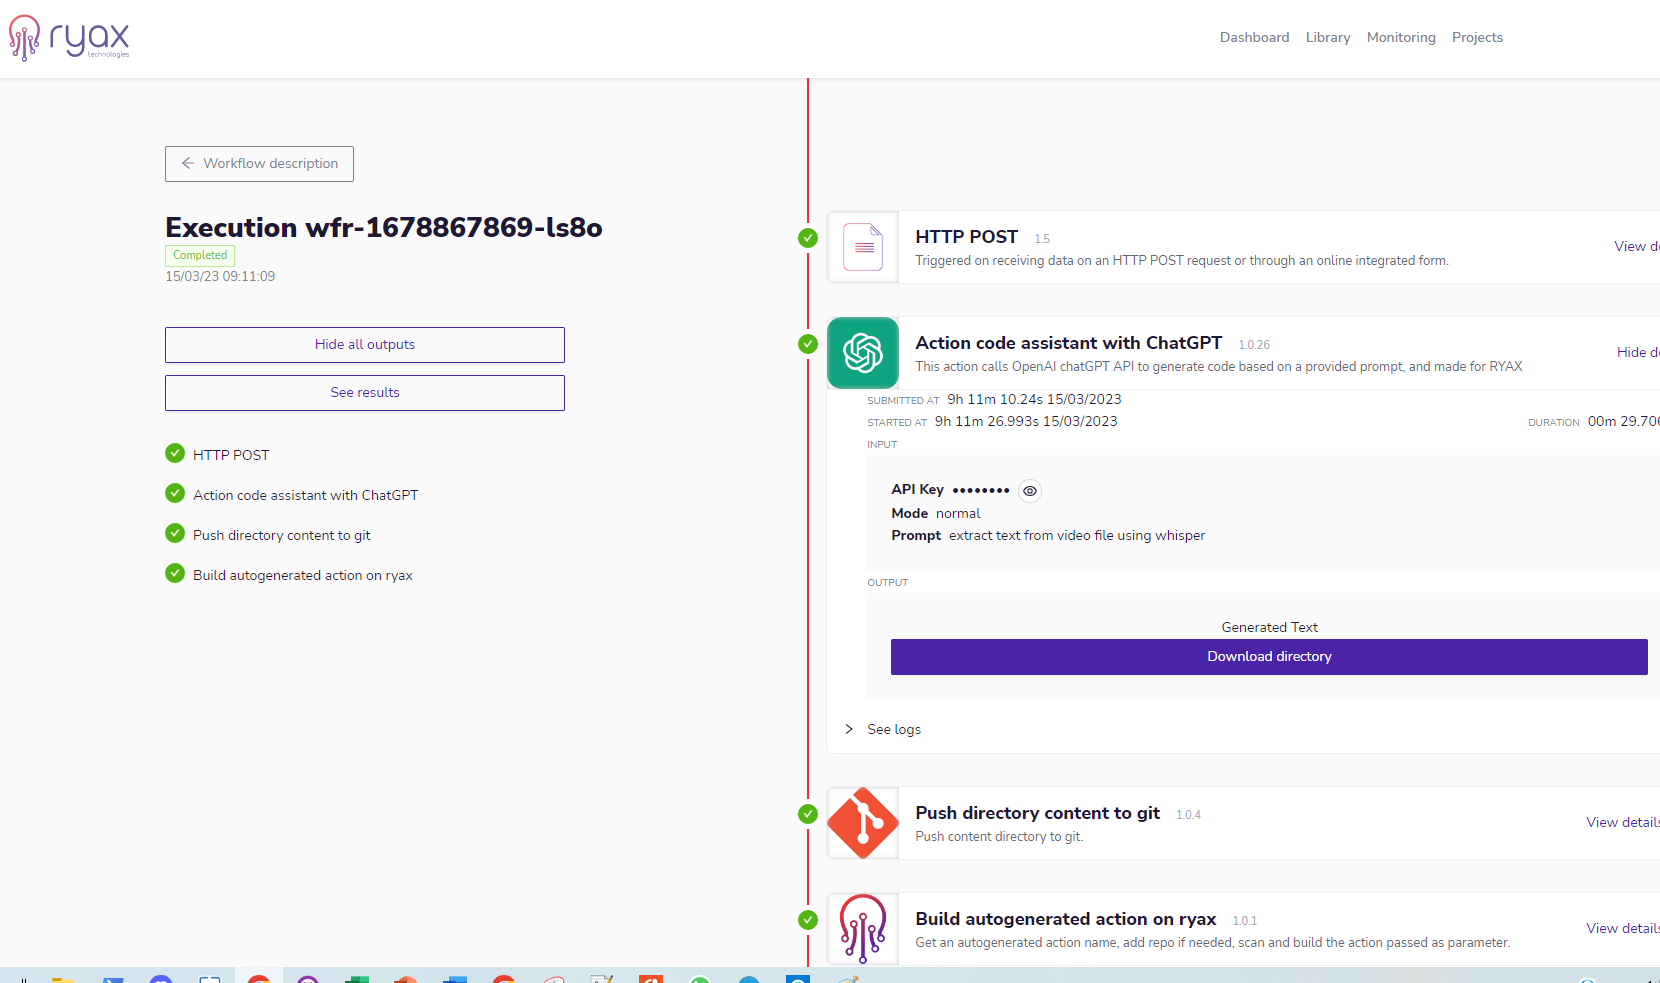1660x983 pixels.
Task: Expand the See logs section
Action: [884, 729]
